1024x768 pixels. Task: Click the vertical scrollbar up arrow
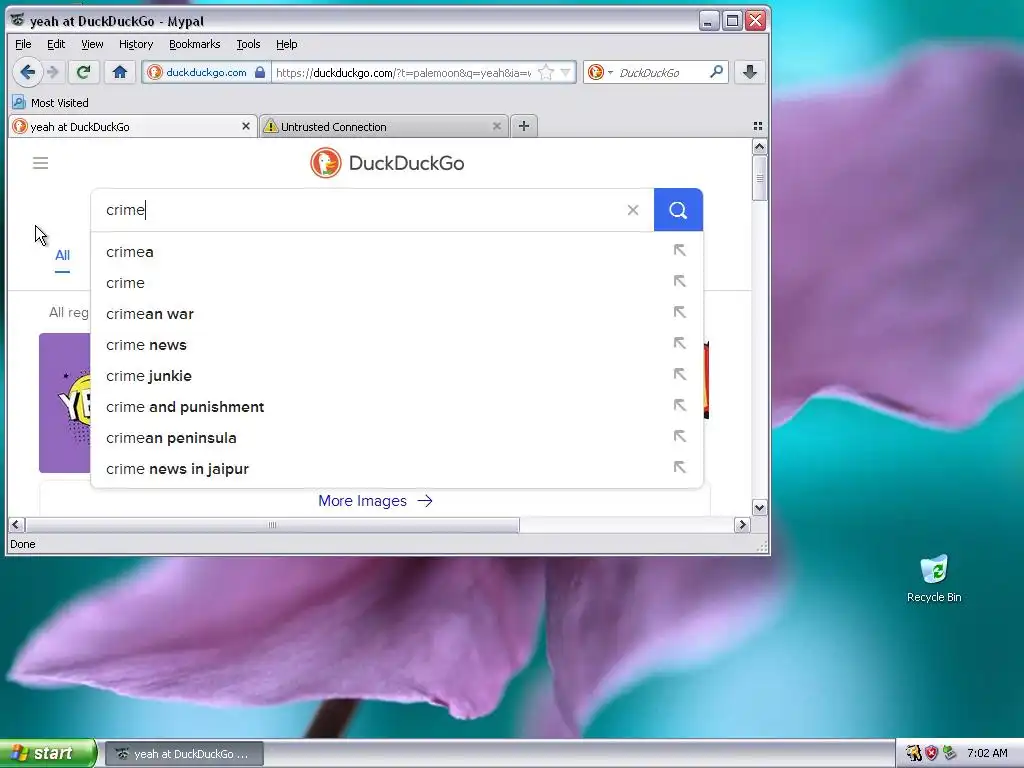[759, 147]
